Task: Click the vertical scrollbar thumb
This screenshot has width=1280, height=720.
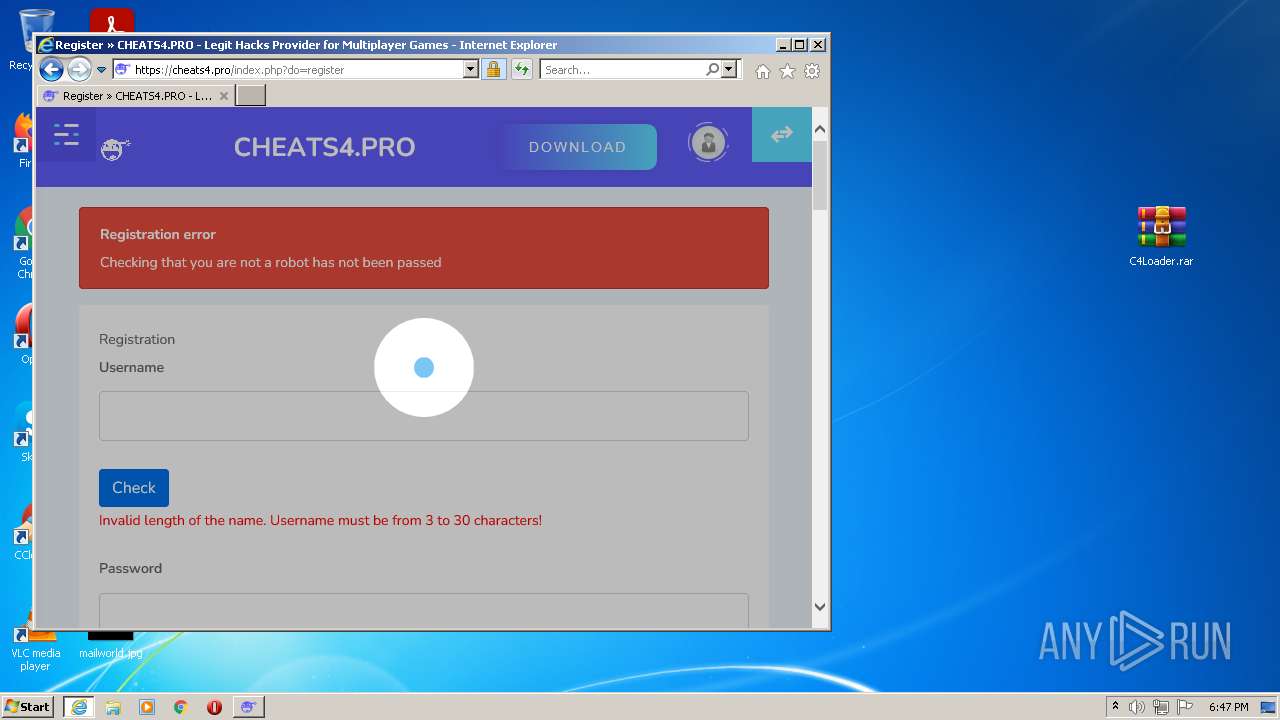Action: click(820, 175)
